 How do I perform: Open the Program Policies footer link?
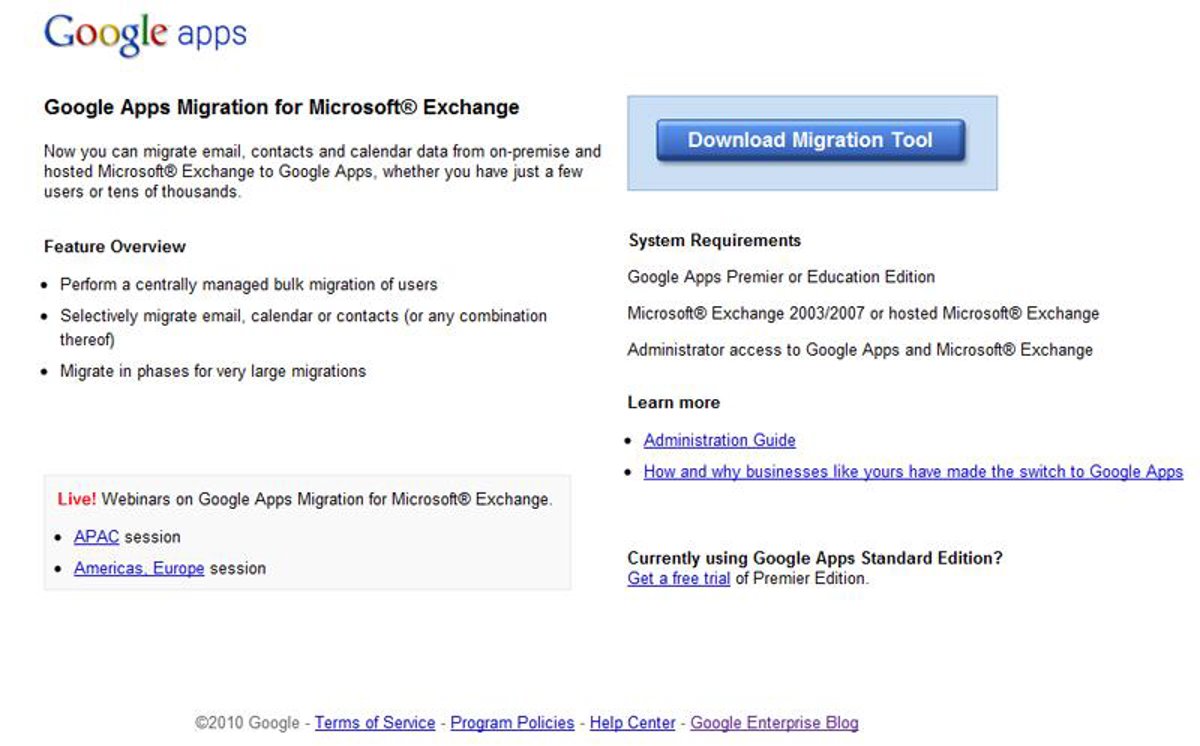click(512, 722)
